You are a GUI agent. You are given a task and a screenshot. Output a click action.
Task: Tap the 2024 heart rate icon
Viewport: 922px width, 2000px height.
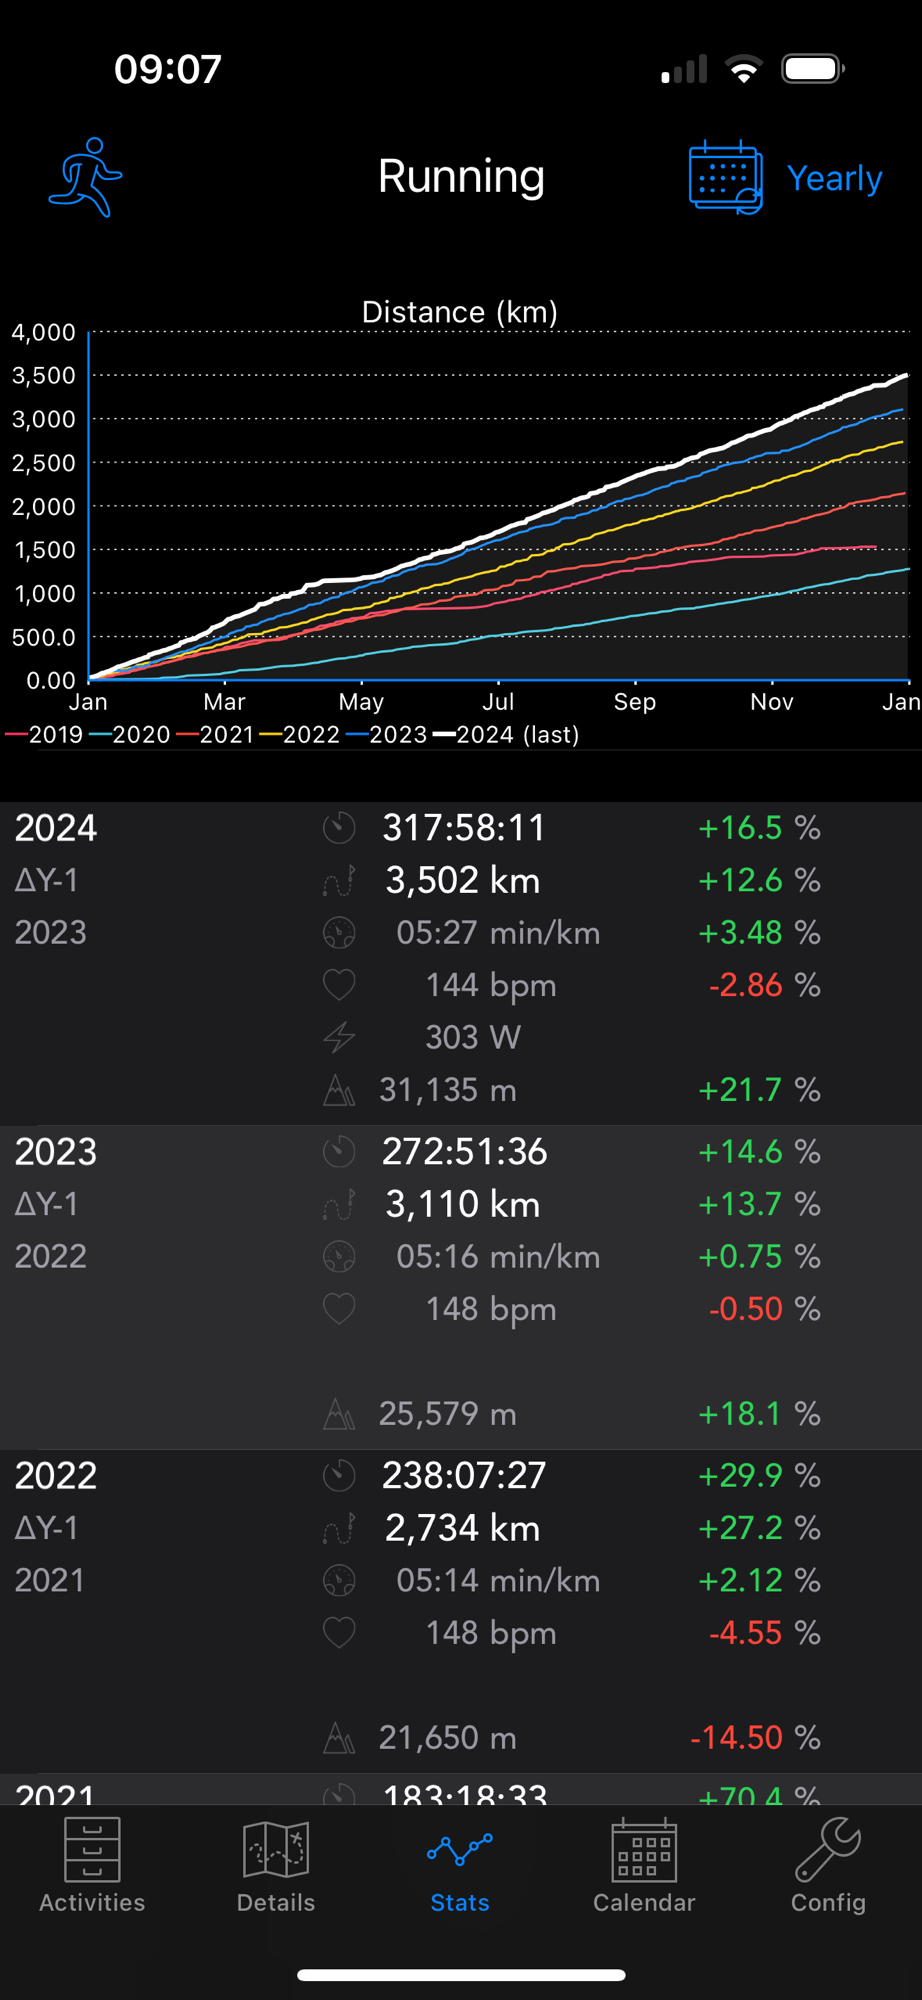[x=339, y=985]
